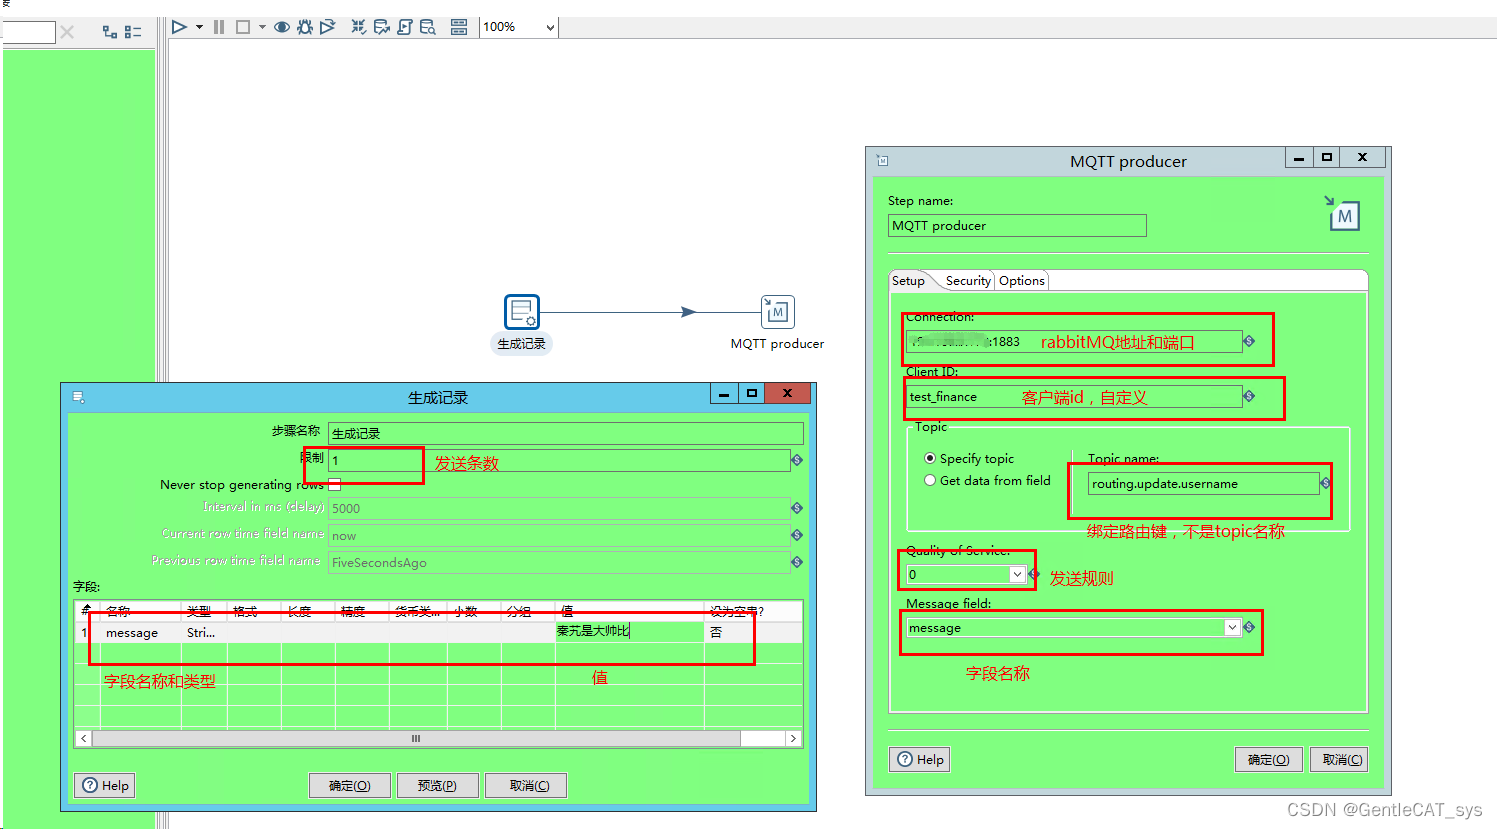Image resolution: width=1497 pixels, height=829 pixels.
Task: Click the variable icon by Previous row time field
Action: (x=797, y=562)
